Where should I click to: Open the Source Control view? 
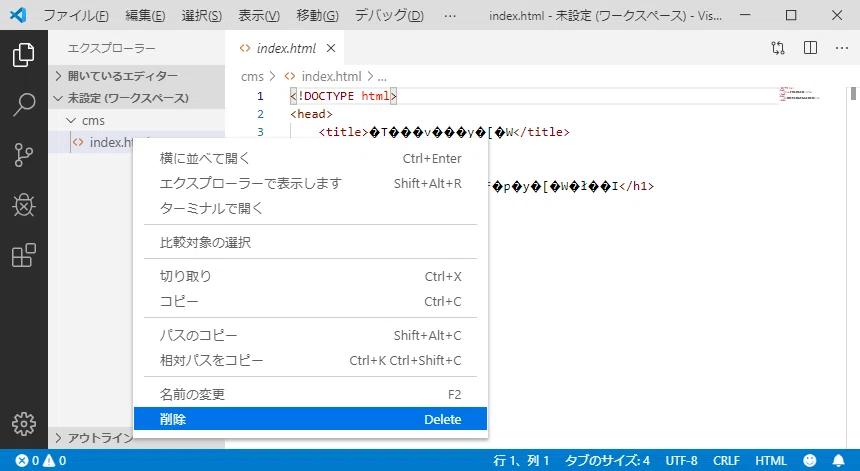tap(24, 155)
